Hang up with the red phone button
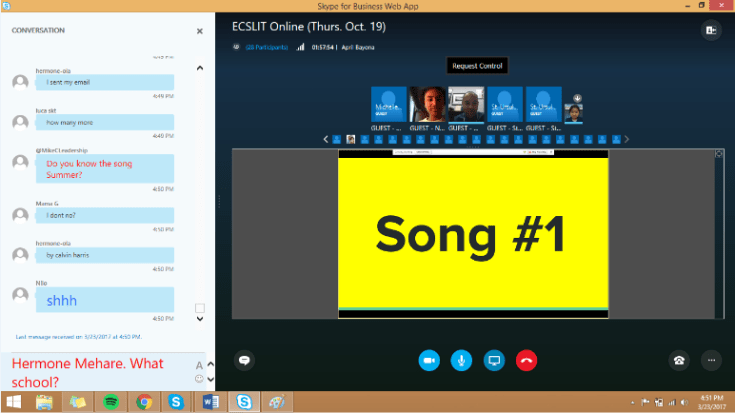The image size is (735, 413). click(526, 360)
